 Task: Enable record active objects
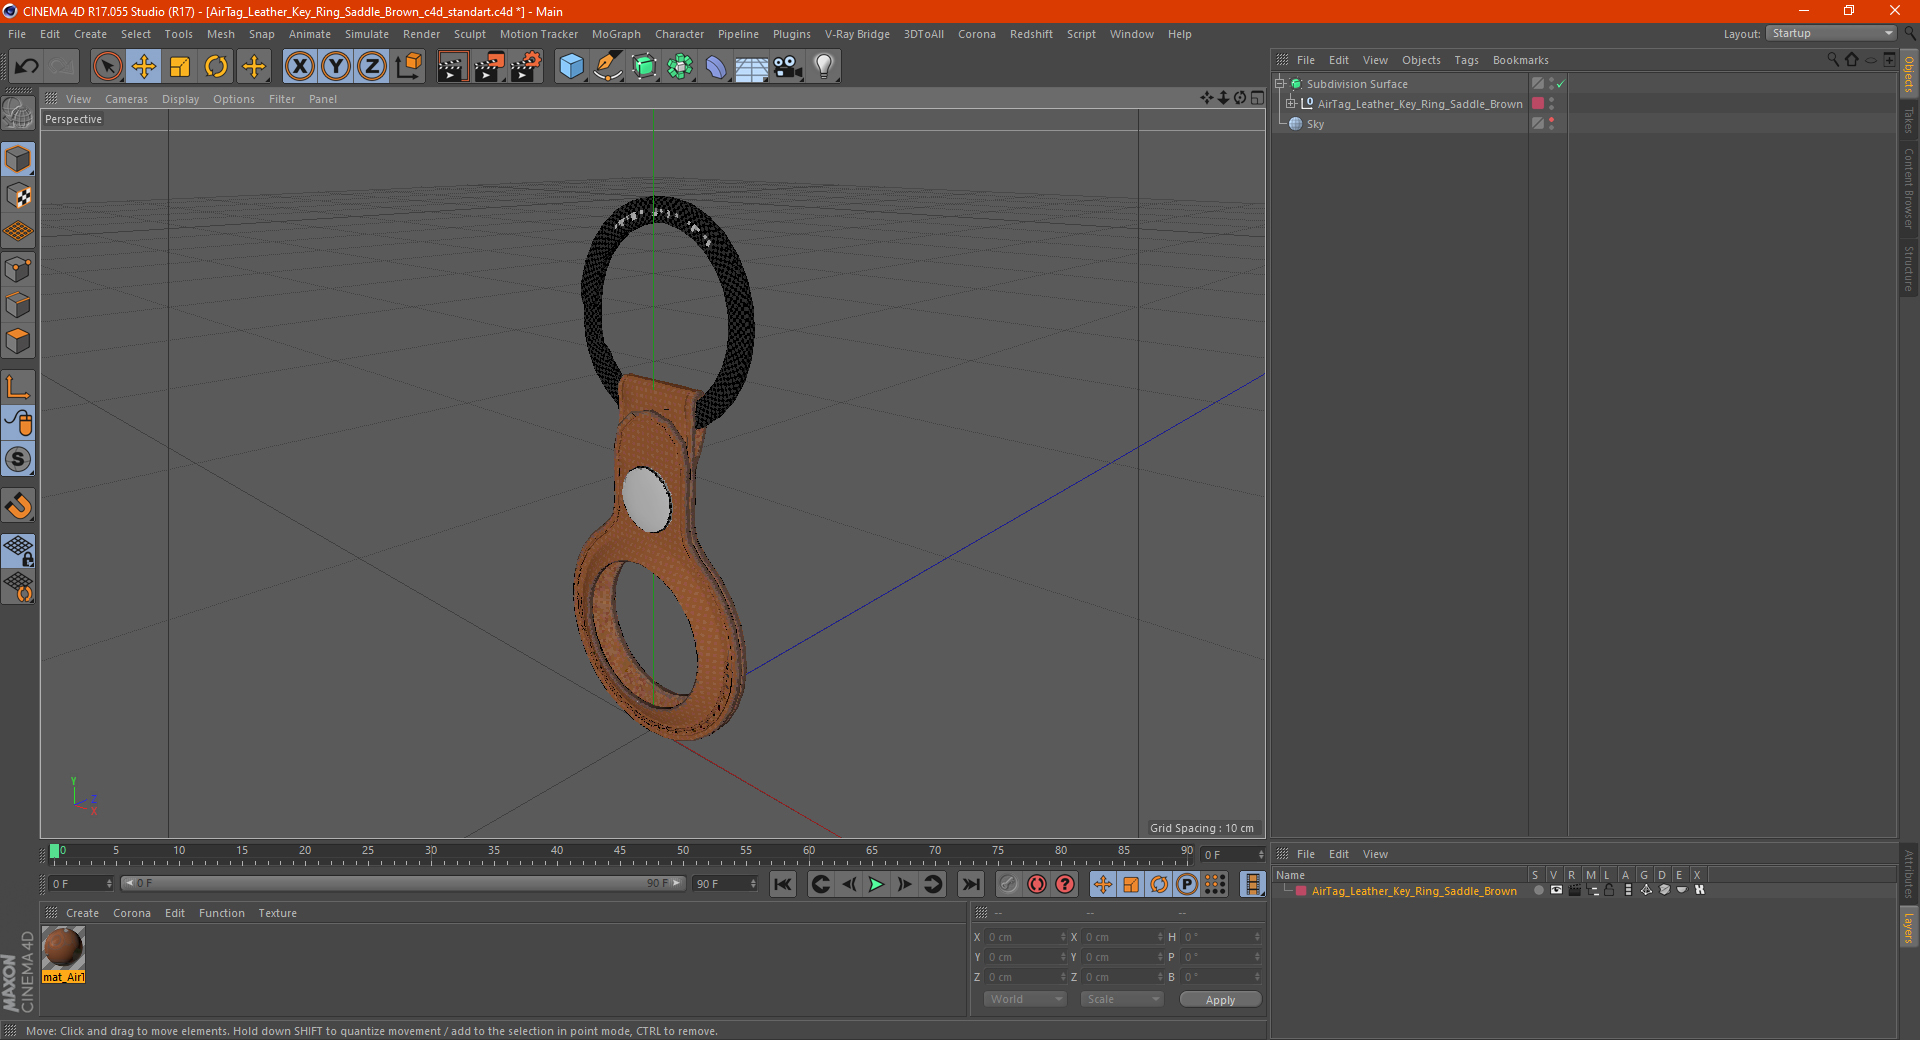pos(1009,884)
